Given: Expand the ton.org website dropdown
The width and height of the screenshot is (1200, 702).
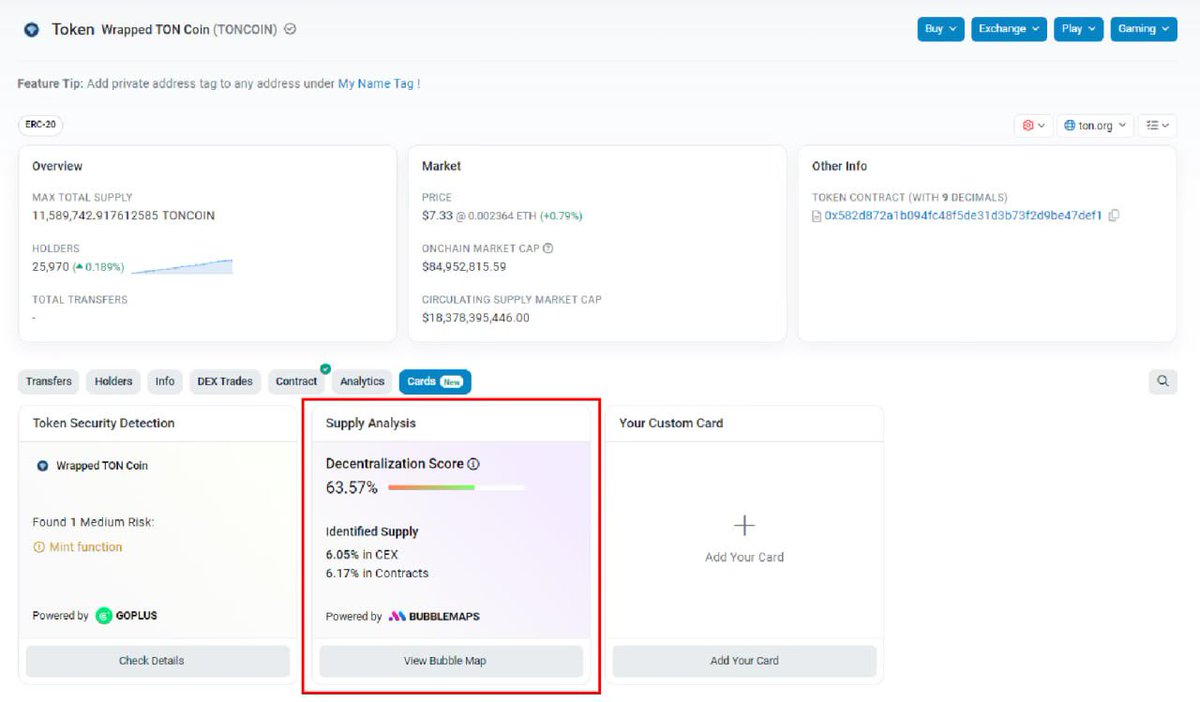Looking at the screenshot, I should [x=1095, y=125].
